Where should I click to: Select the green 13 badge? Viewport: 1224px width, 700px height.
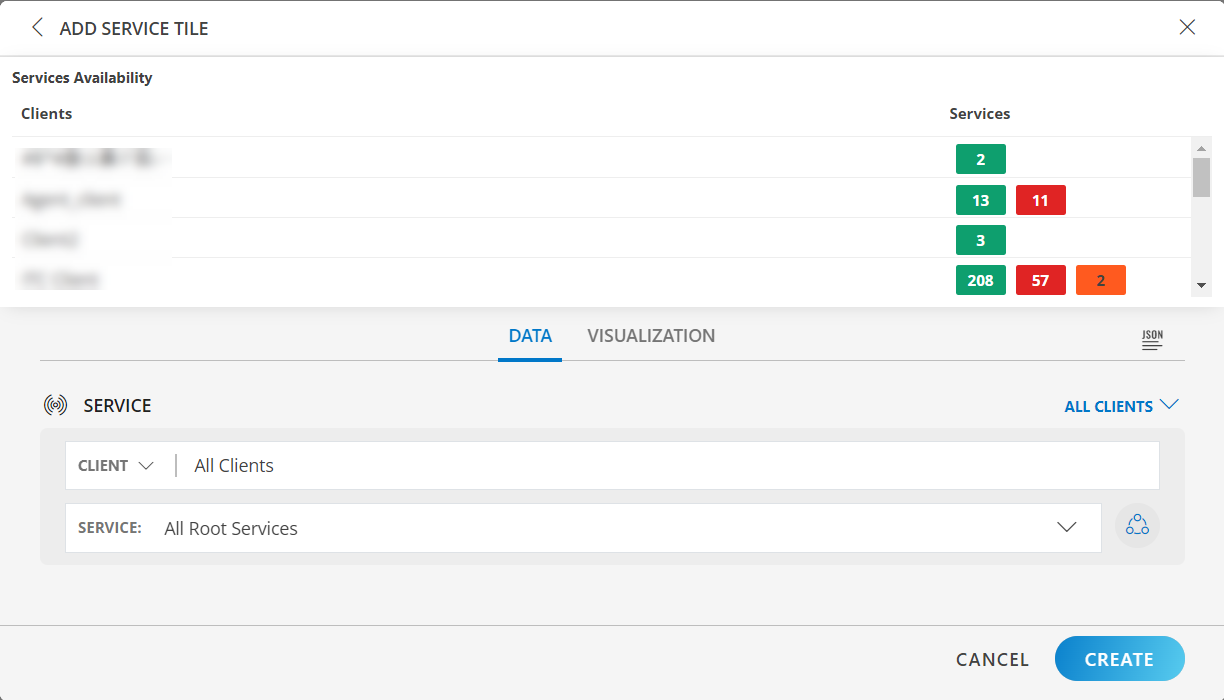click(980, 200)
